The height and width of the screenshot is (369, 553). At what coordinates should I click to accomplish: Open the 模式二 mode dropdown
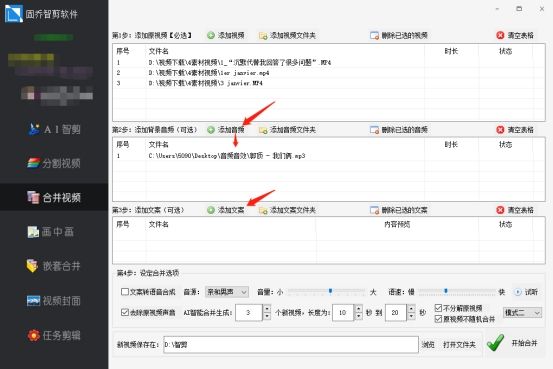pos(522,313)
